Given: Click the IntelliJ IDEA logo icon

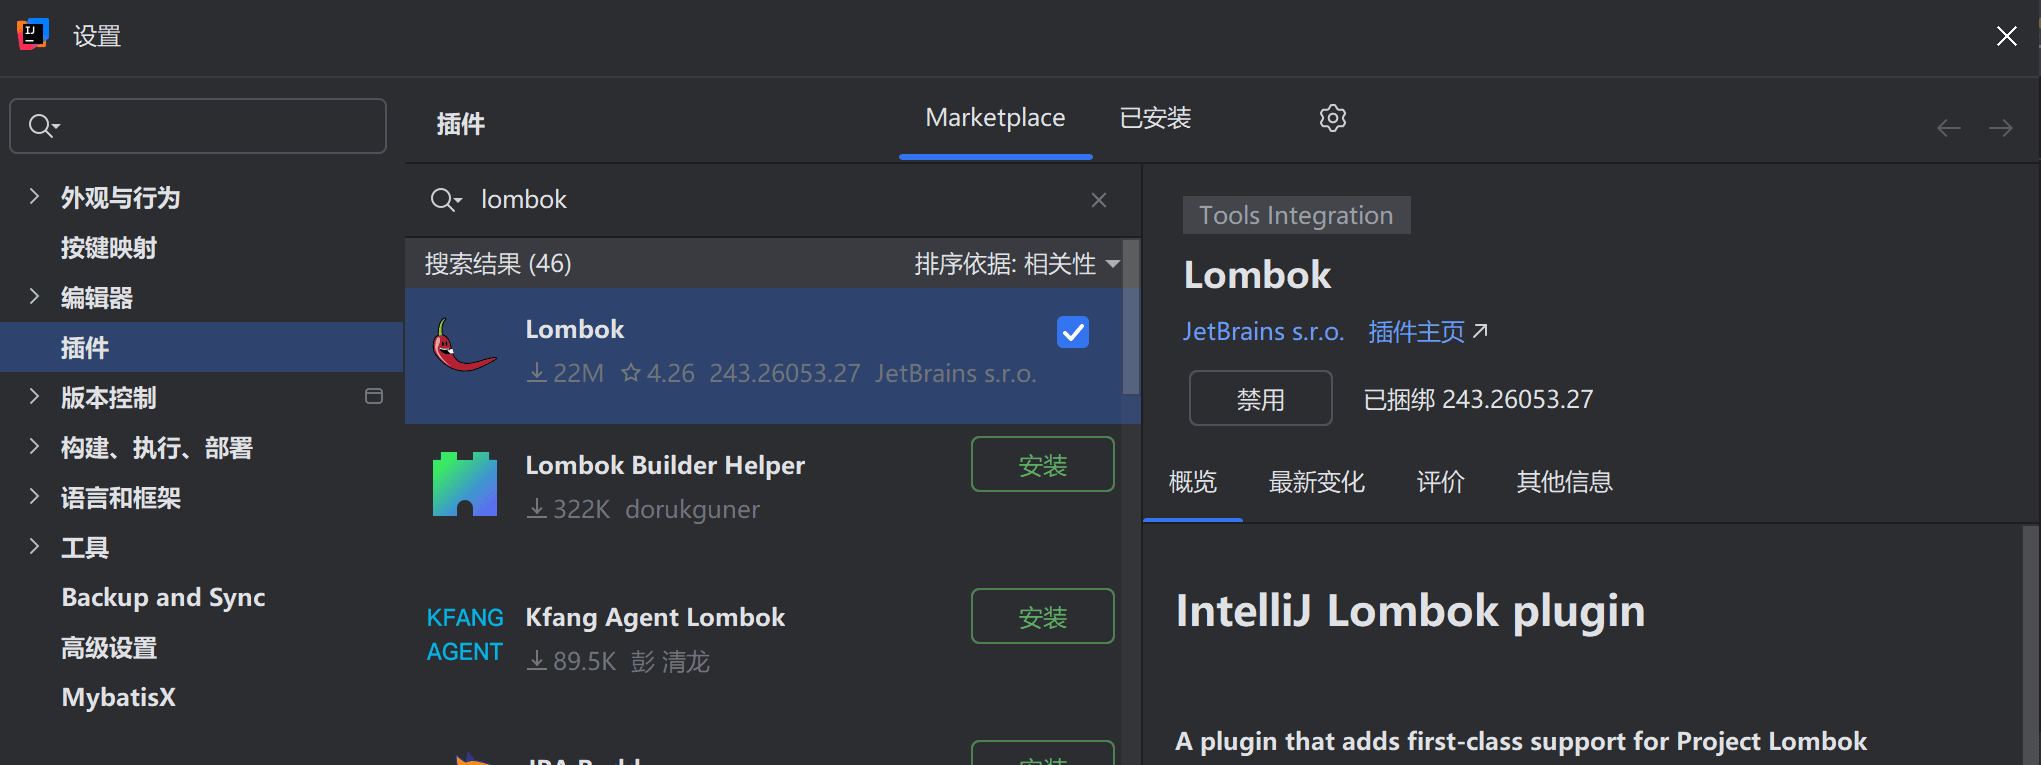Looking at the screenshot, I should click(32, 34).
